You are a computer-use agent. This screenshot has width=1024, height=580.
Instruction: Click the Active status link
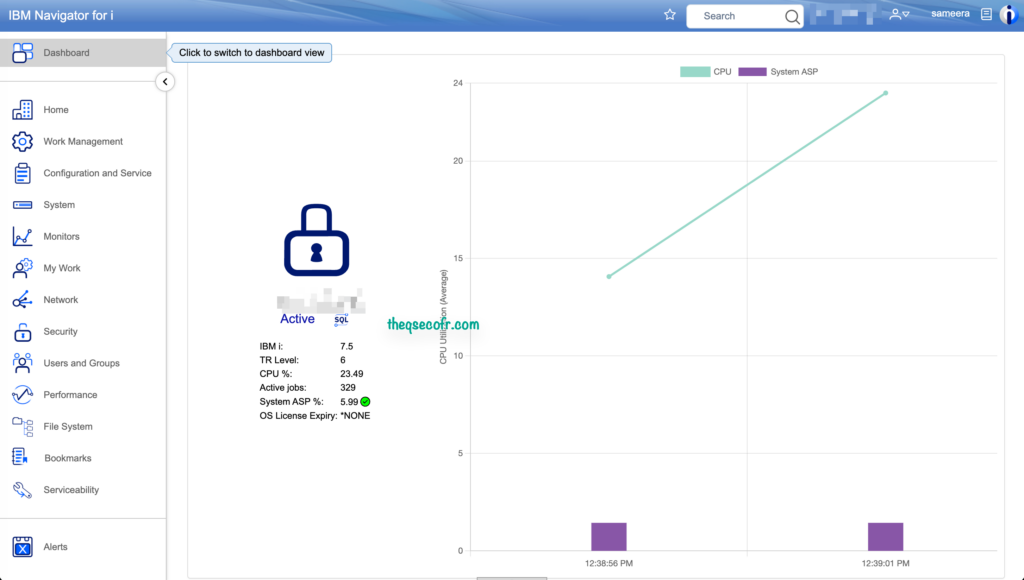[297, 319]
